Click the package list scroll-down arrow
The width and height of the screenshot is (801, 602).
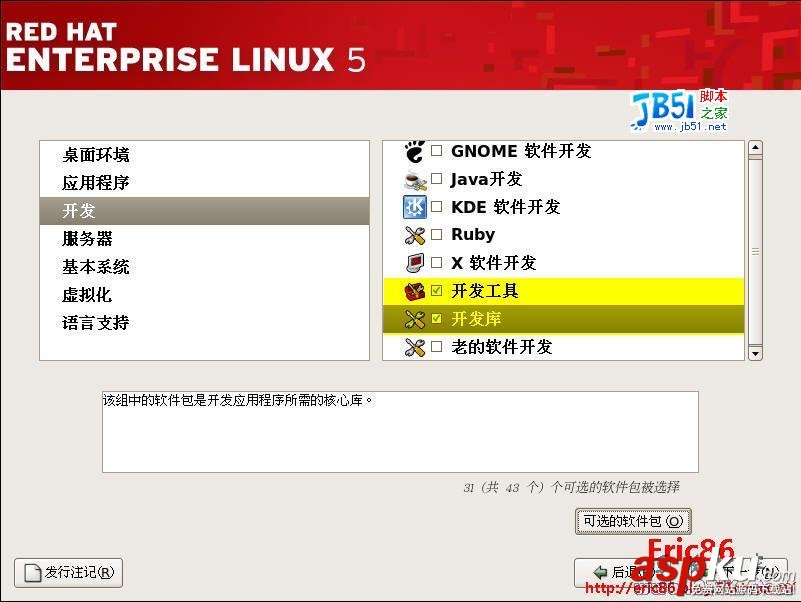click(x=755, y=353)
